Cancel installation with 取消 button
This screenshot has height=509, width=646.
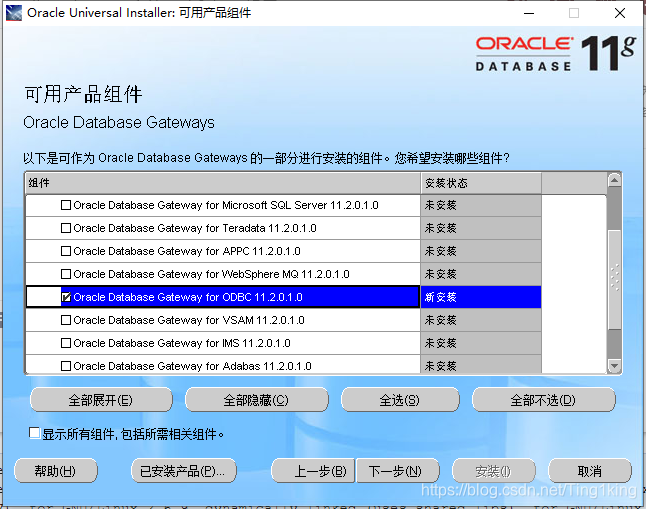590,471
